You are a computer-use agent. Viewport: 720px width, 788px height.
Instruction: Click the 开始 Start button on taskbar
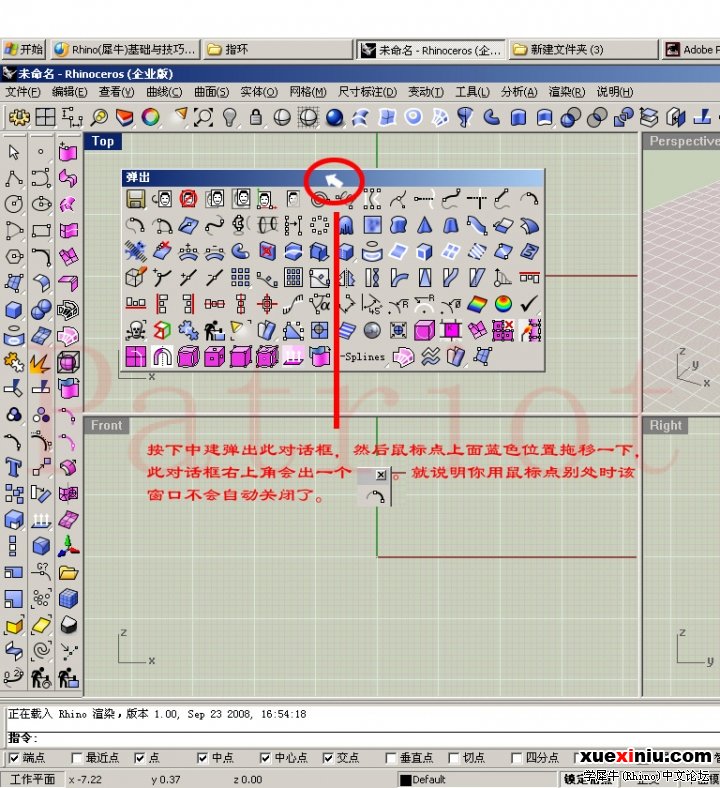tap(24, 49)
